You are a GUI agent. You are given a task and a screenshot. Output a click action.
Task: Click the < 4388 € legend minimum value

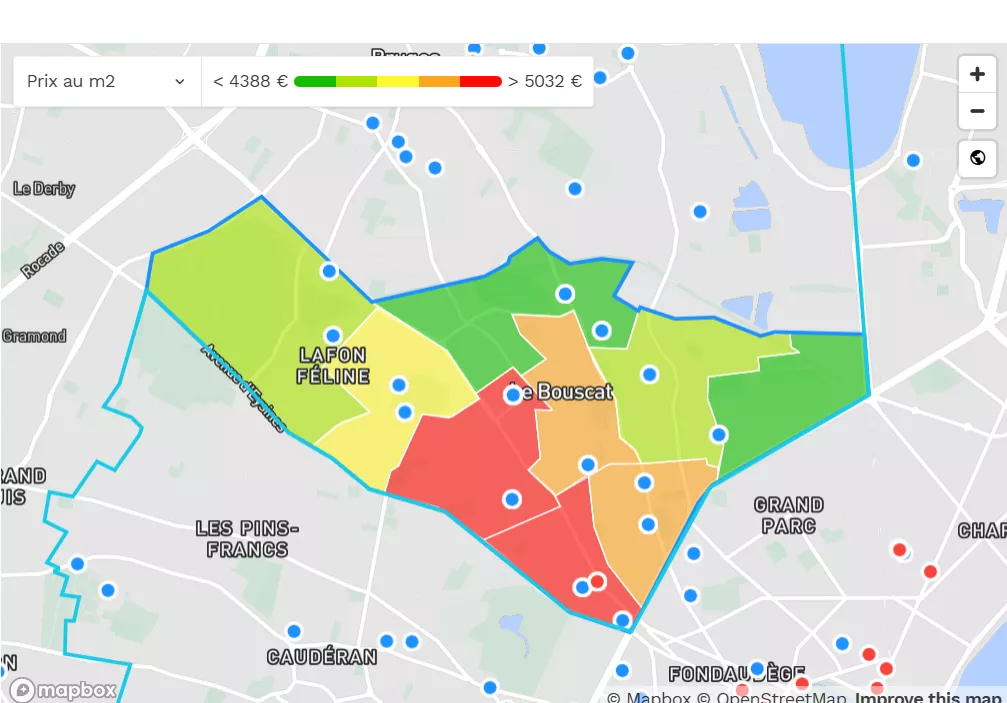250,82
